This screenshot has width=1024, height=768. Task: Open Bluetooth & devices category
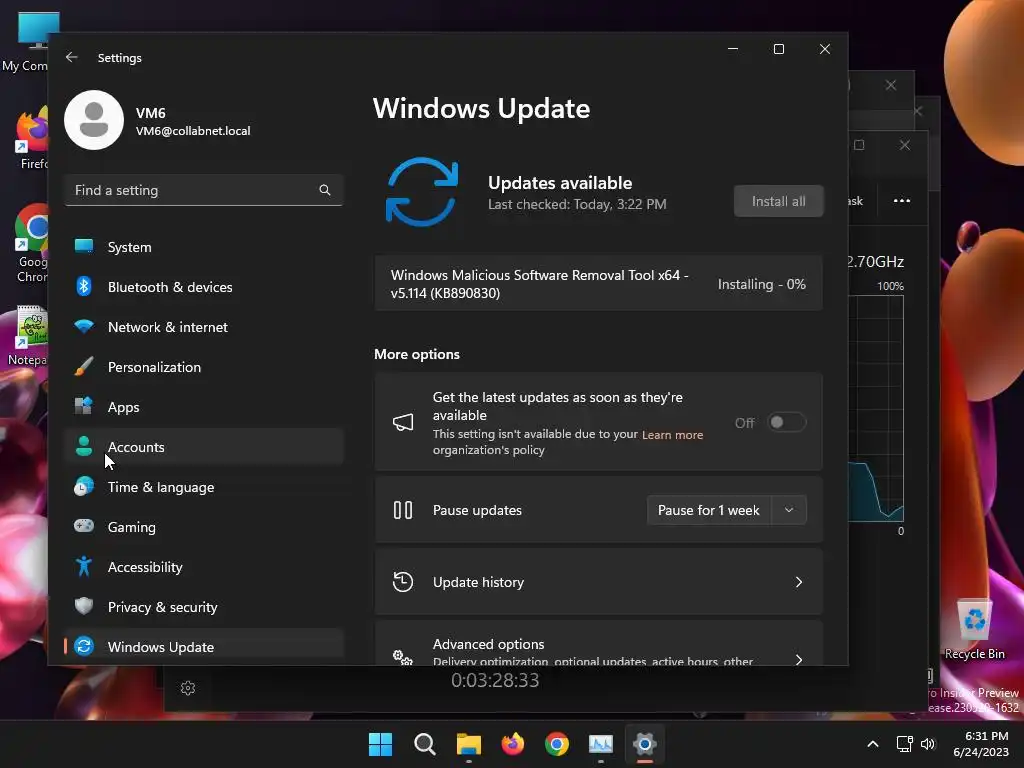(204, 287)
